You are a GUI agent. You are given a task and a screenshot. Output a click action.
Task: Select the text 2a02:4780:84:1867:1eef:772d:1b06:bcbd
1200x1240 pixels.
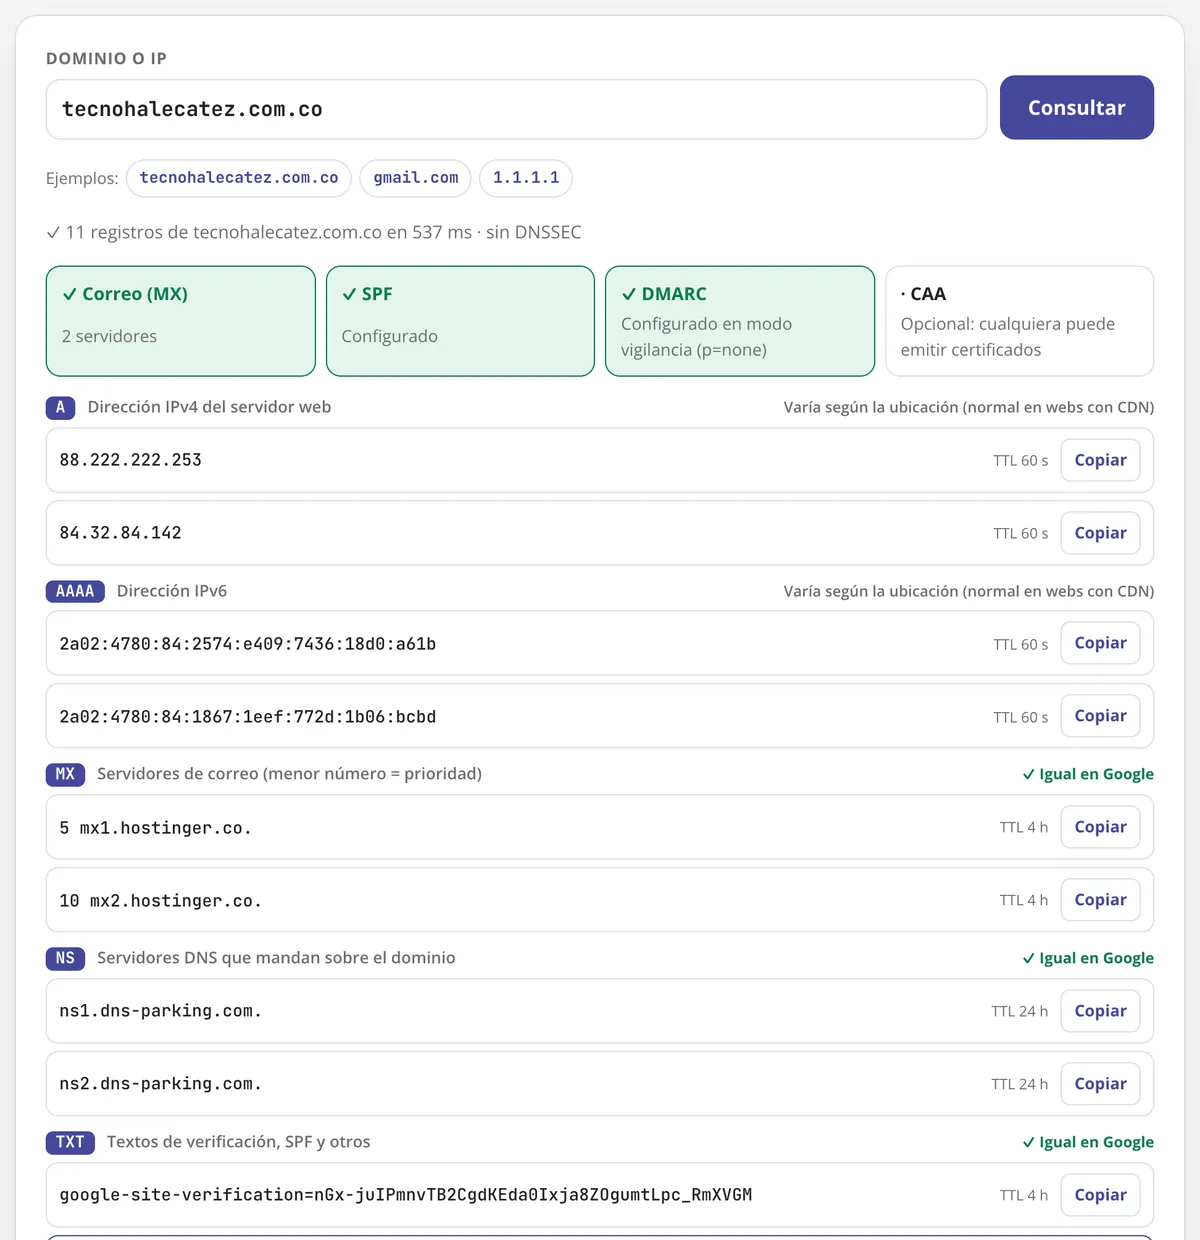click(x=247, y=717)
